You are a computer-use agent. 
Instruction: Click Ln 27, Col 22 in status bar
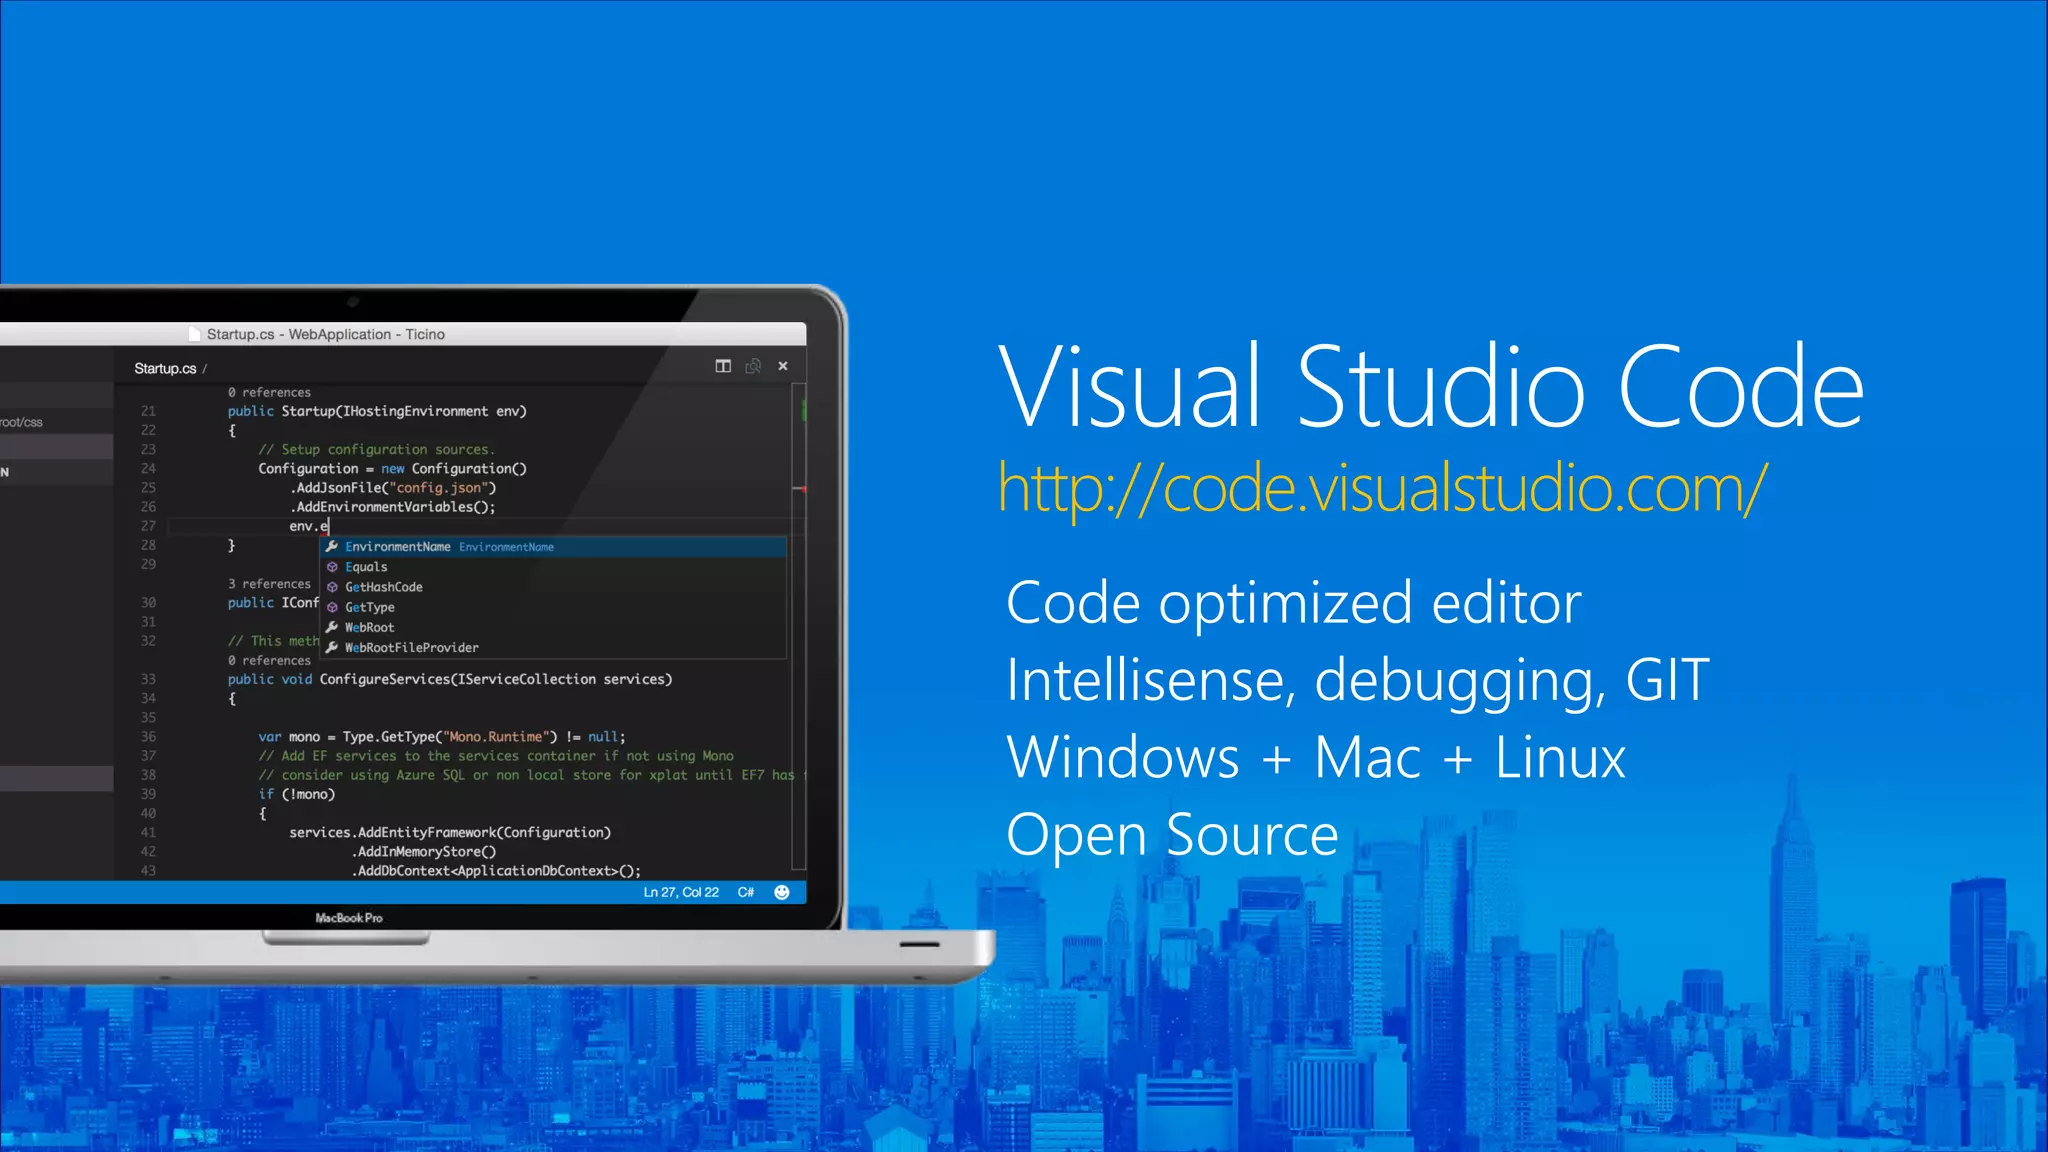click(x=681, y=892)
